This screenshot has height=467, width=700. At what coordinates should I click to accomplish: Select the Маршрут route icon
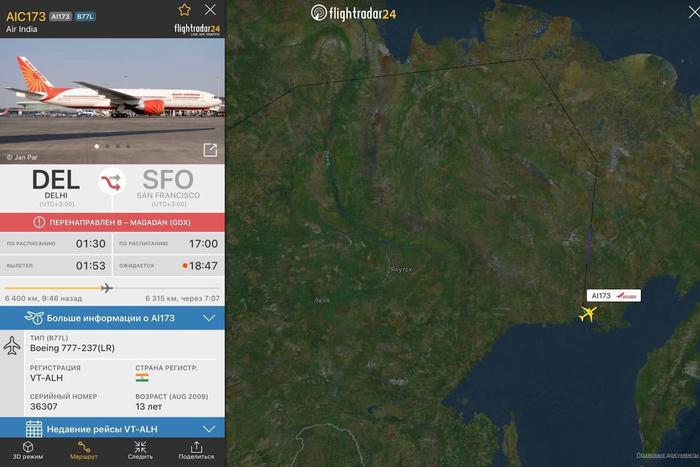coord(83,450)
